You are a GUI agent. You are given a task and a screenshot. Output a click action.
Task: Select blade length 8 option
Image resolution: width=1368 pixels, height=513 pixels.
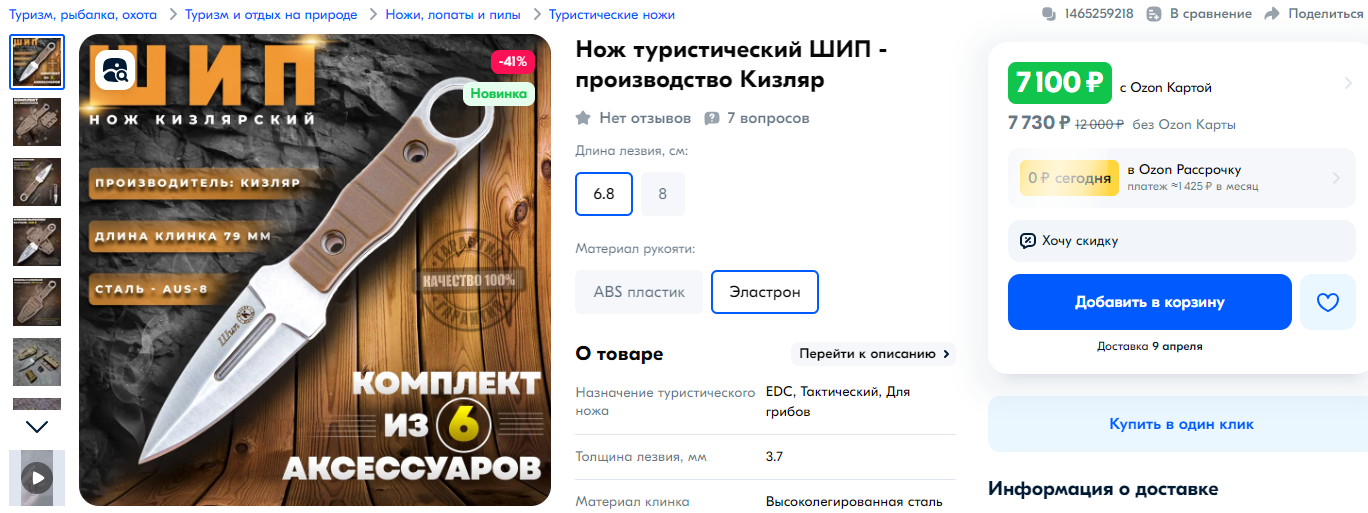coord(662,194)
